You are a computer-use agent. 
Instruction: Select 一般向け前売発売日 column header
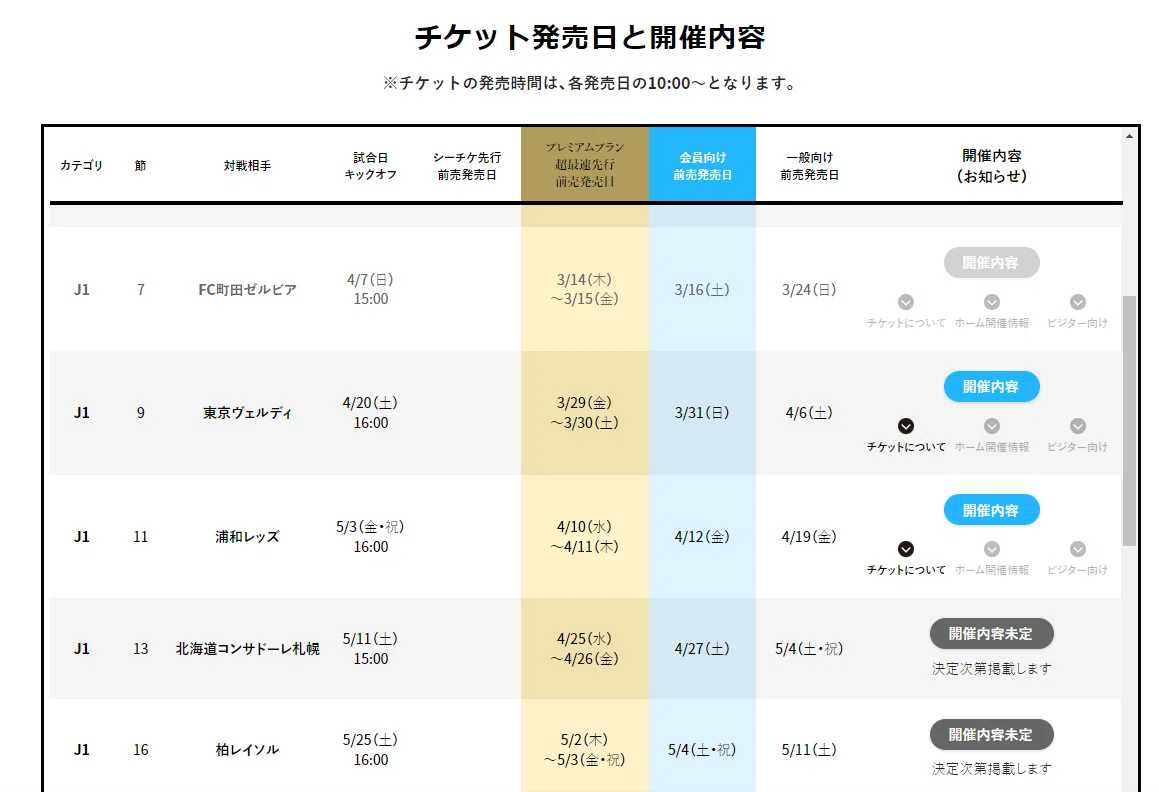[809, 166]
